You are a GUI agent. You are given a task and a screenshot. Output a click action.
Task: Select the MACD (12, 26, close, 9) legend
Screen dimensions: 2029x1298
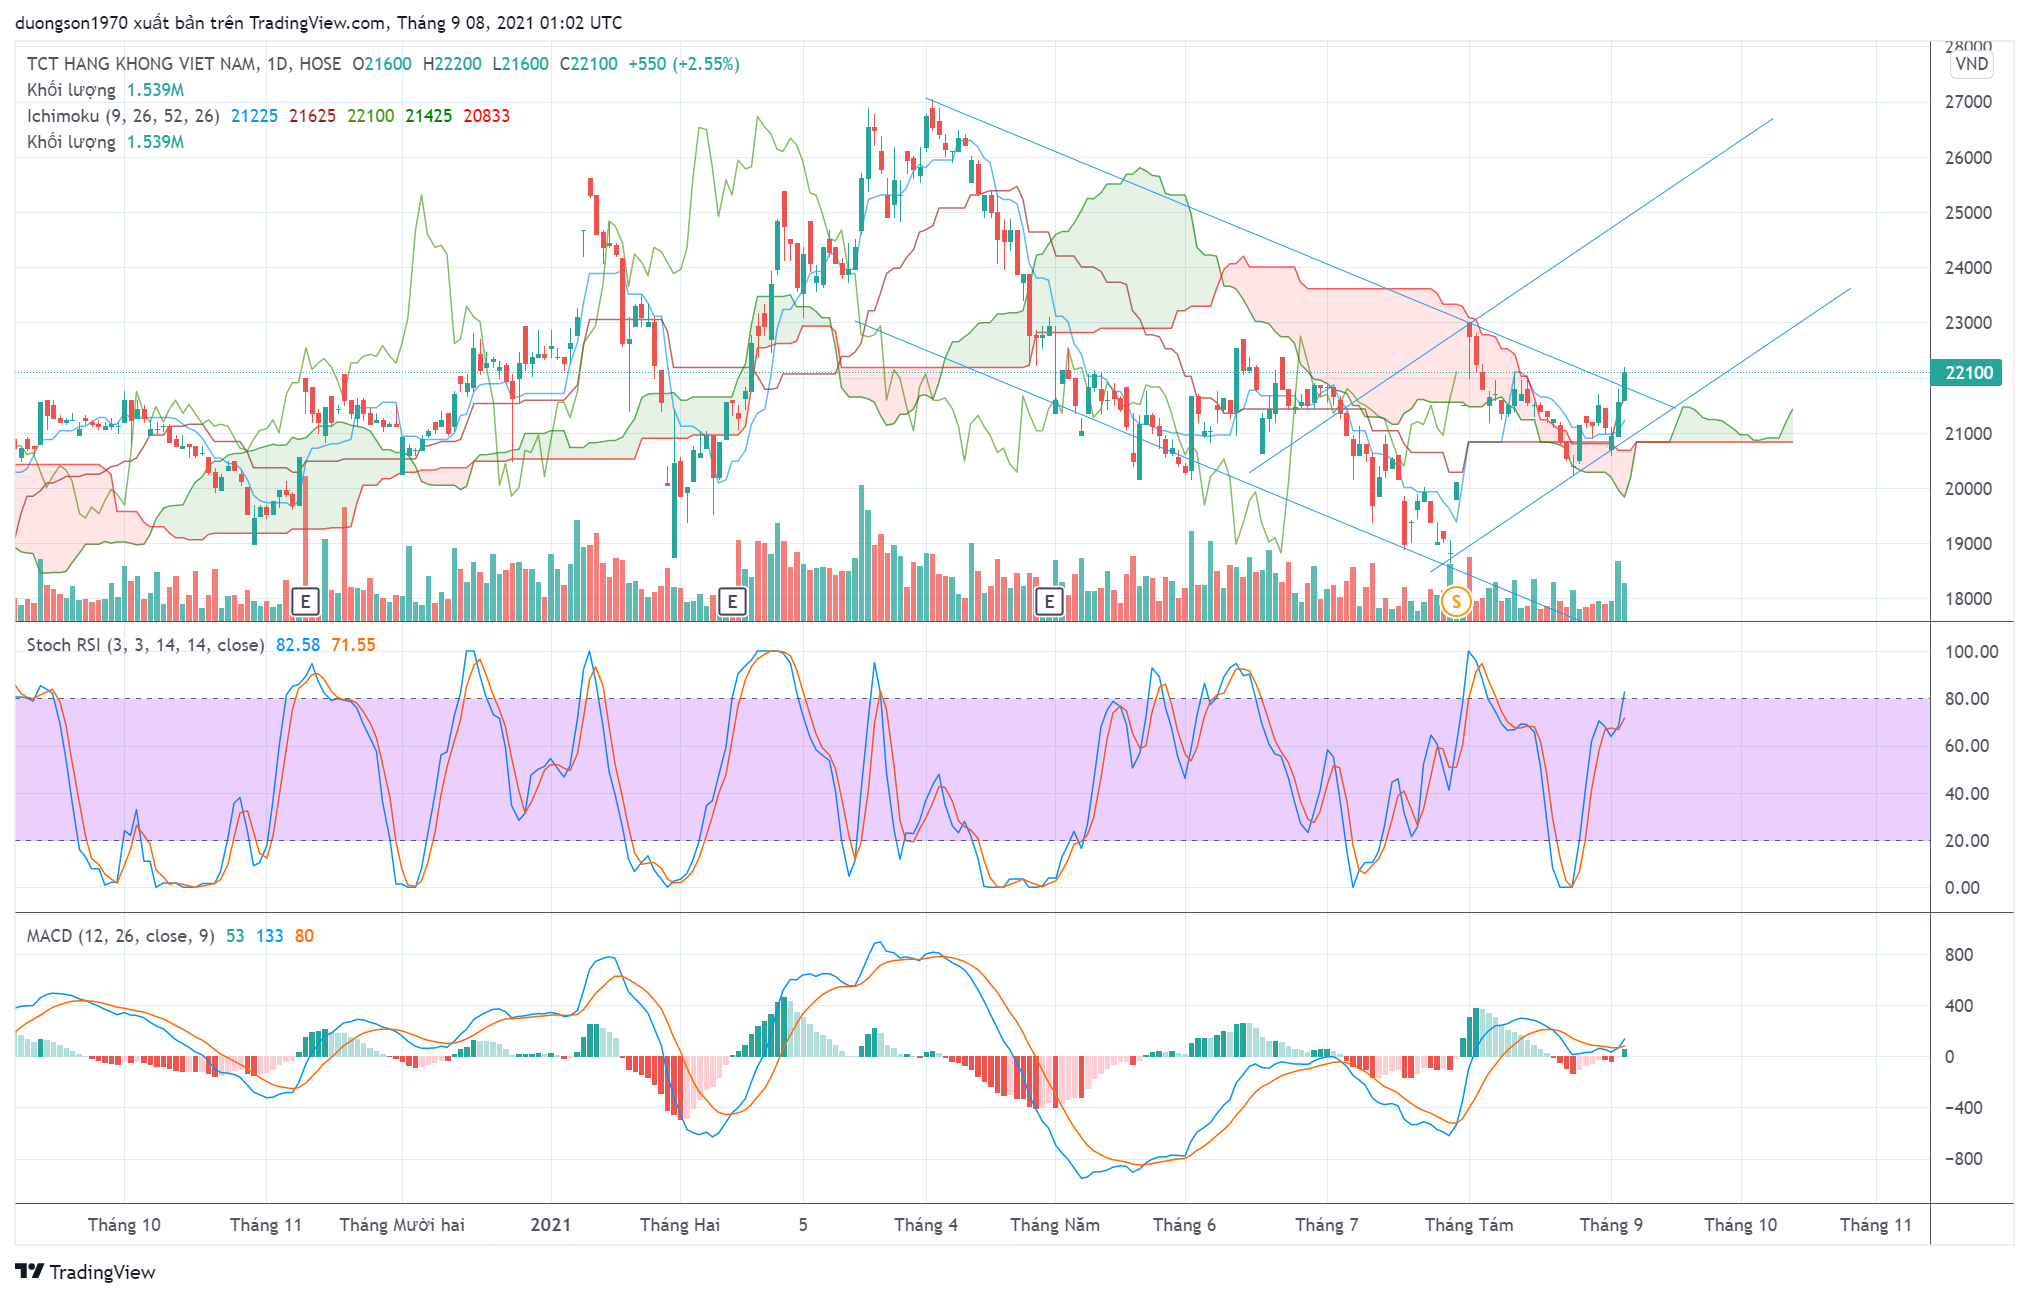121,936
